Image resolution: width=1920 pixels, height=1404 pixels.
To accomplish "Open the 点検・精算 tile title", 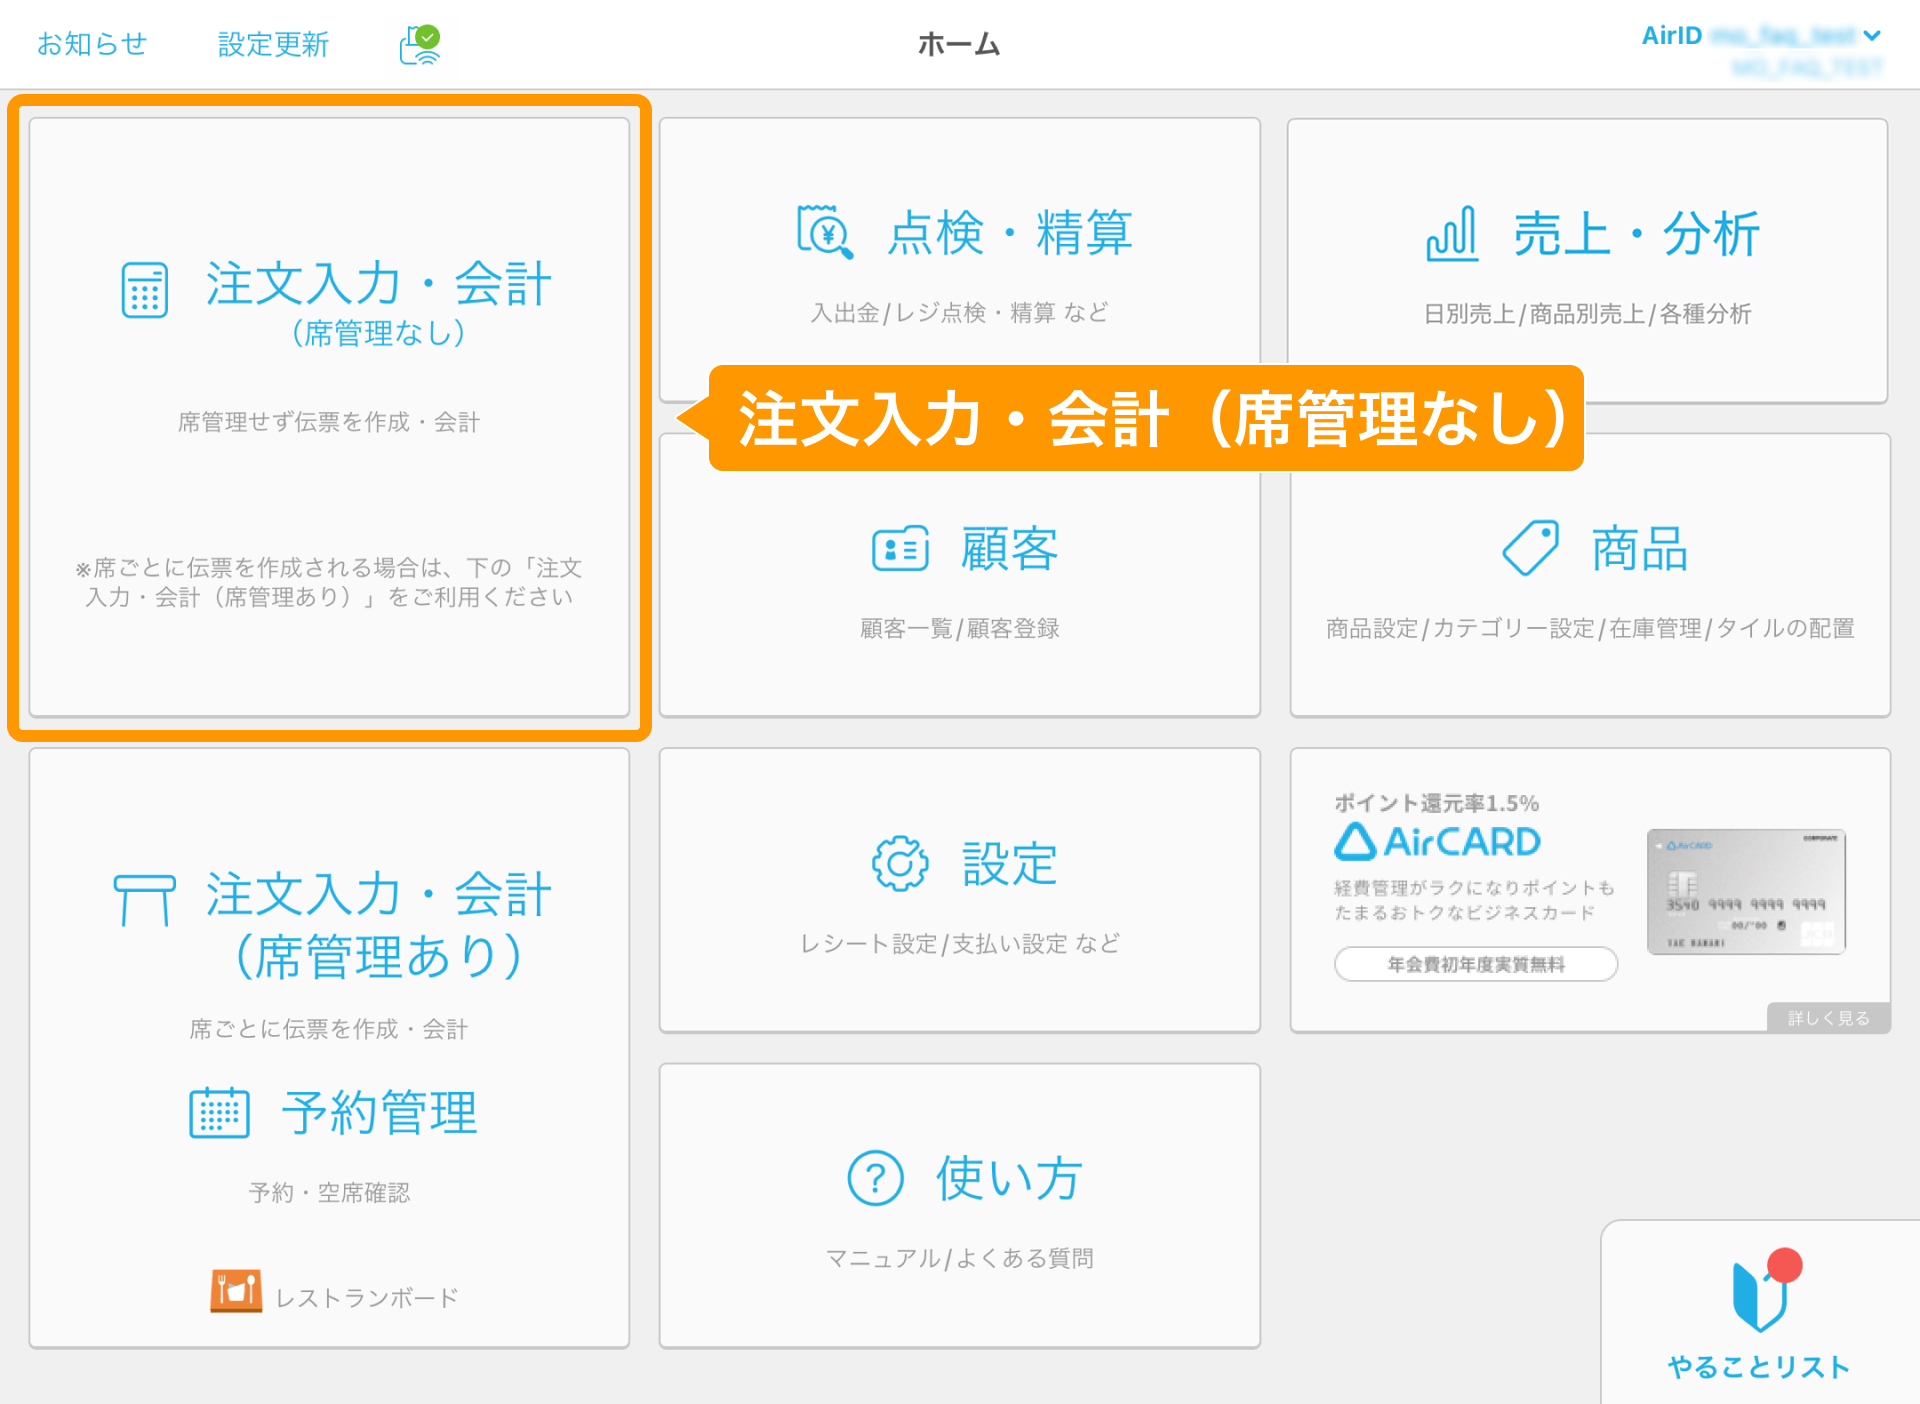I will [1010, 233].
